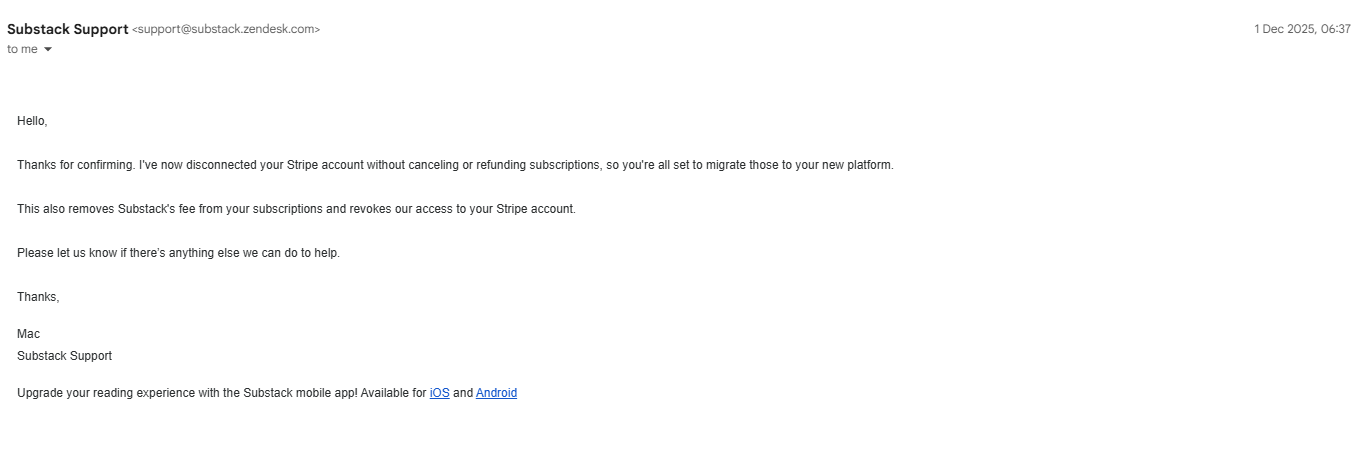Click 'anything else we can do to help'
The width and height of the screenshot is (1363, 463).
tap(254, 253)
